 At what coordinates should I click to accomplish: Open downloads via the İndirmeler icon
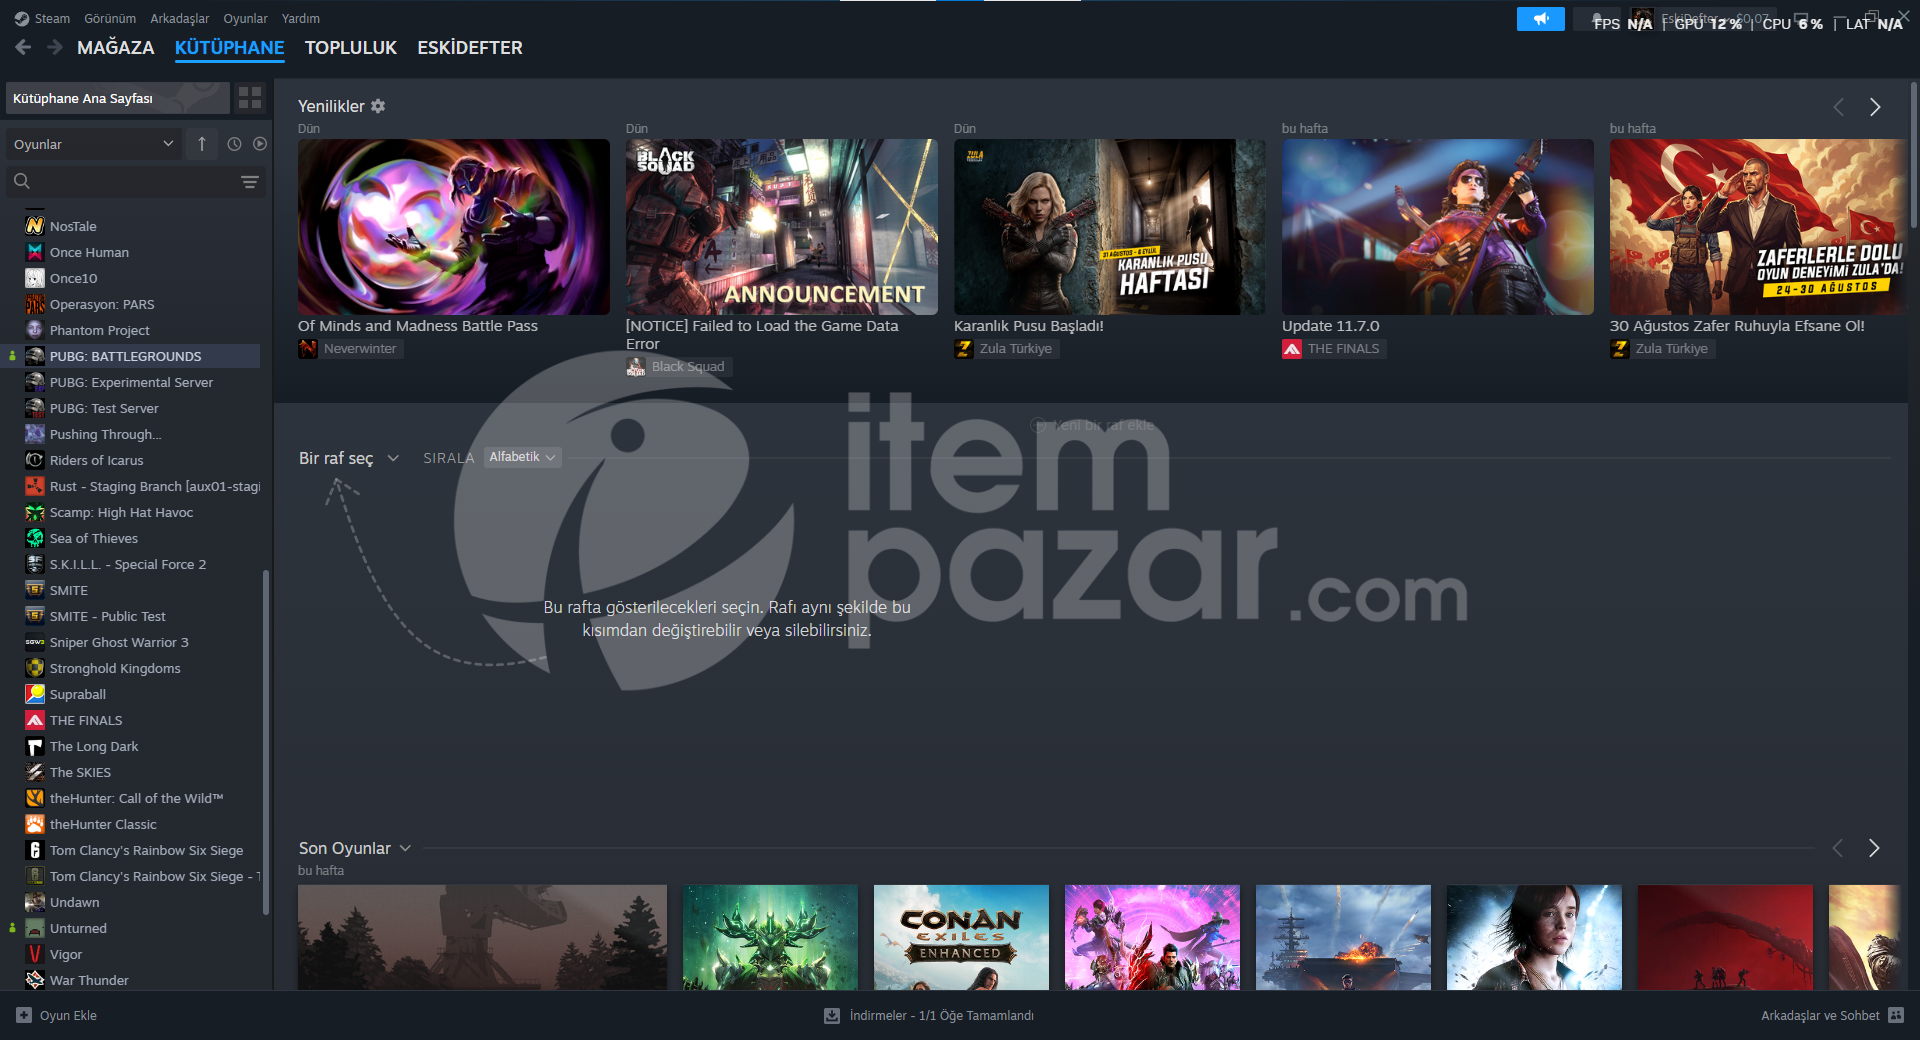(832, 1015)
